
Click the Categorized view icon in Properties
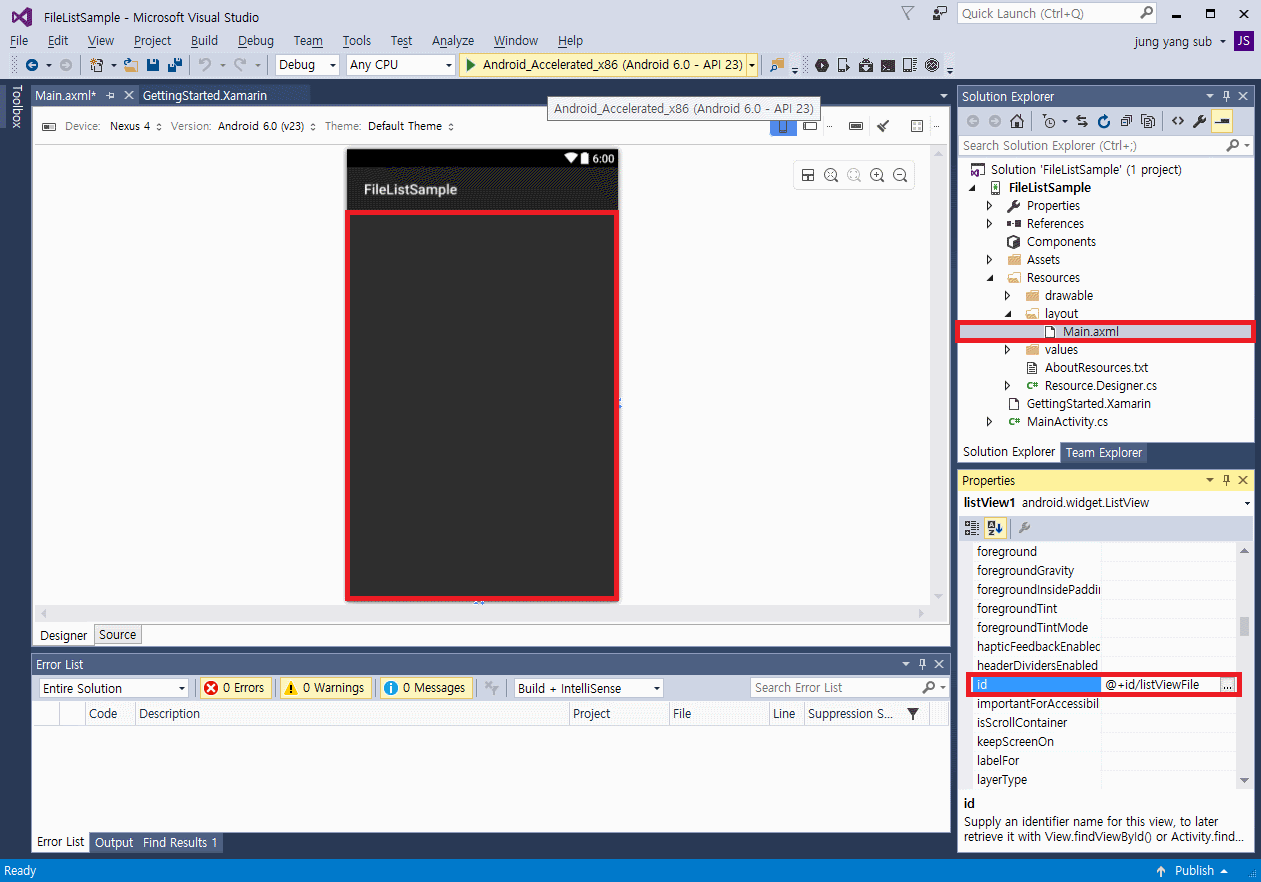pyautogui.click(x=971, y=528)
